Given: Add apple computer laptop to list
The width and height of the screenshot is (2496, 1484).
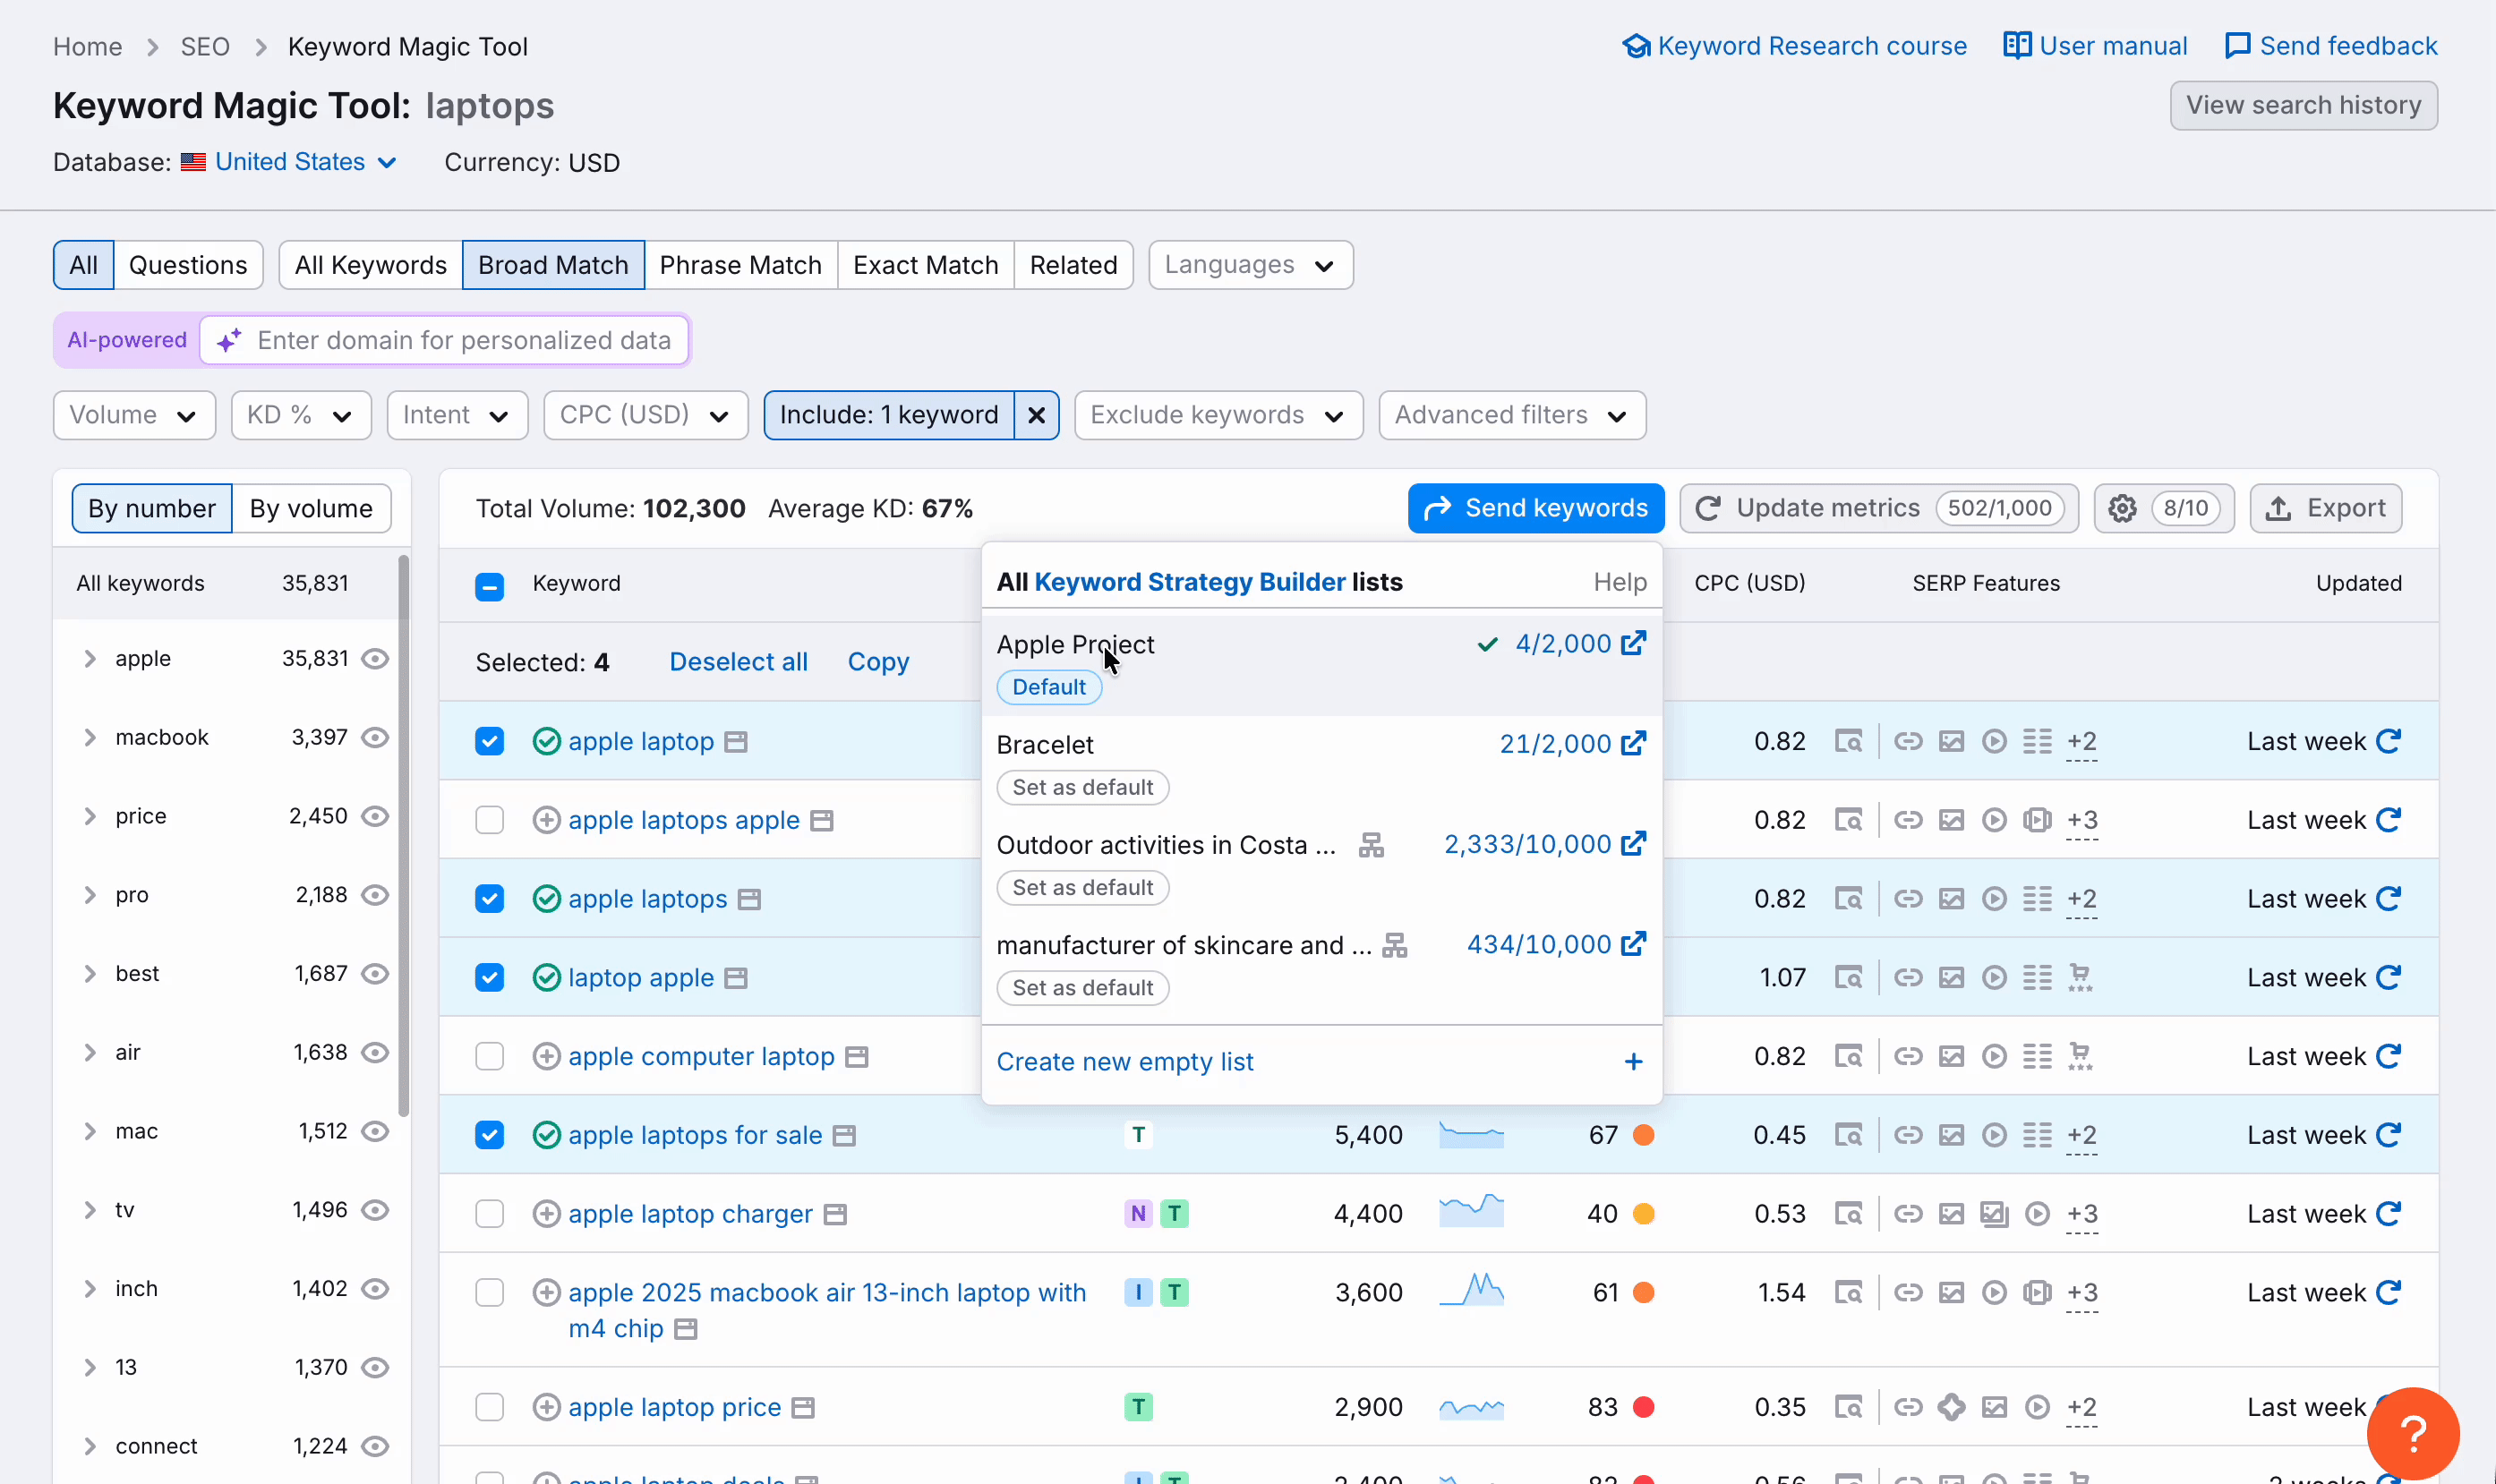Looking at the screenshot, I should (x=546, y=1056).
